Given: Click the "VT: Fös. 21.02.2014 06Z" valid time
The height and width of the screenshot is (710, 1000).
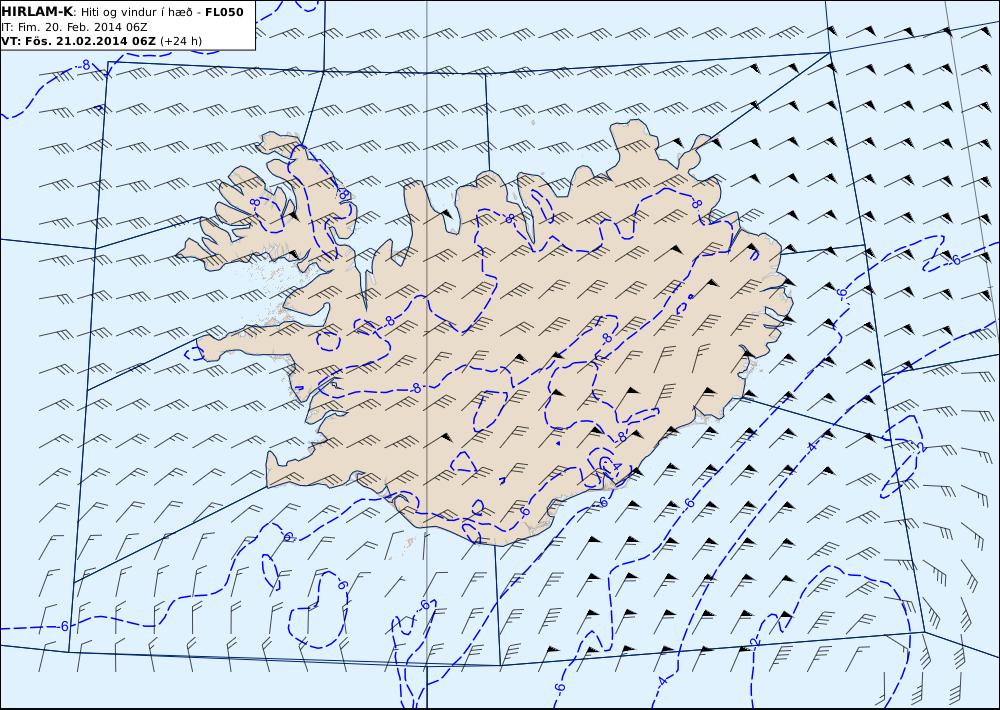Looking at the screenshot, I should (x=78, y=41).
